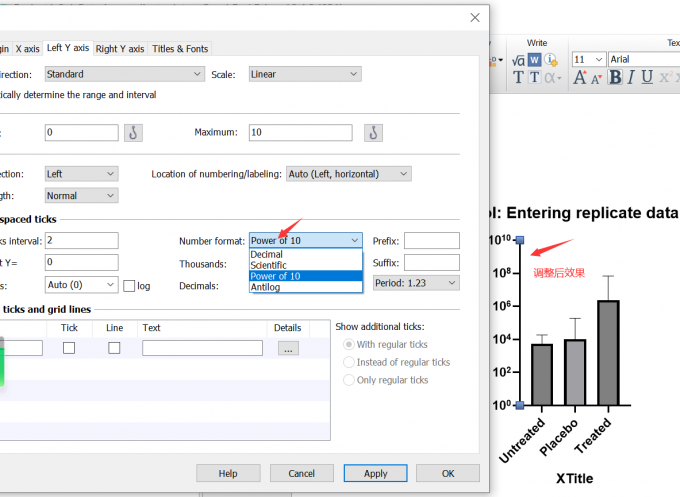Screen dimensions: 680x497
Task: Open the Scale dropdown set to Linear
Action: click(x=304, y=74)
